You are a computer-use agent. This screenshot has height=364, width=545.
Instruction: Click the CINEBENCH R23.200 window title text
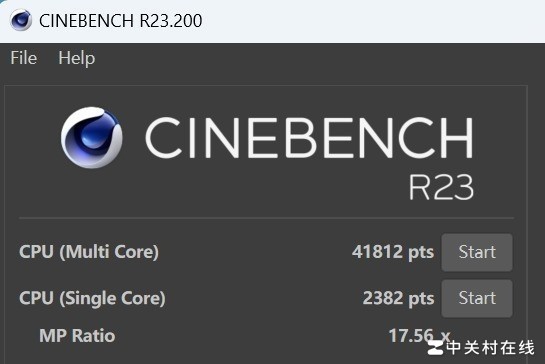click(121, 21)
